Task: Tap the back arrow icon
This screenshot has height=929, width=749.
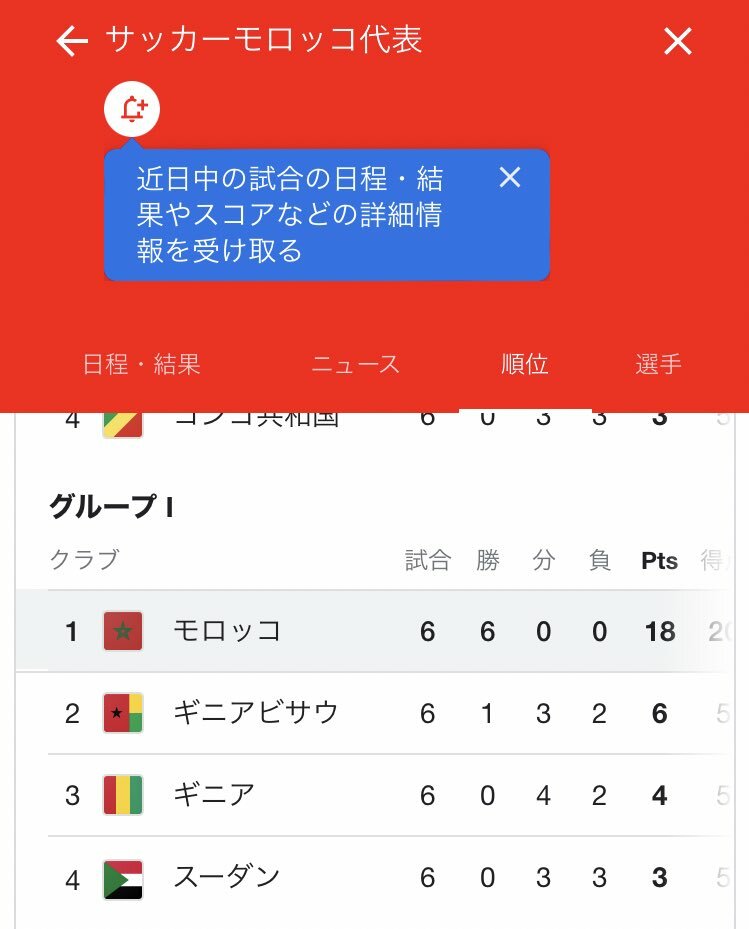Action: coord(72,41)
